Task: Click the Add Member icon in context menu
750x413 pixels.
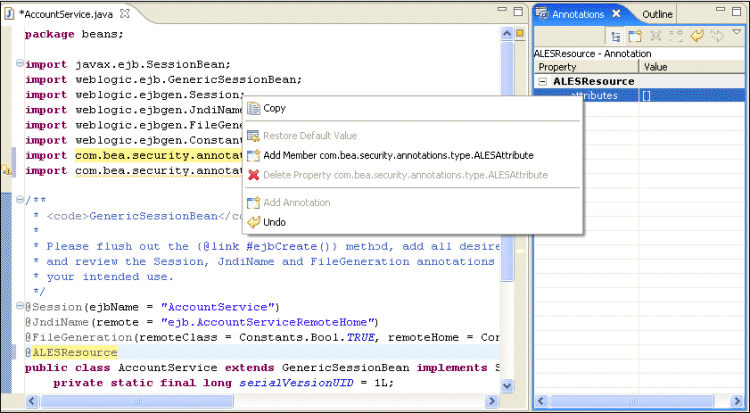Action: (254, 156)
